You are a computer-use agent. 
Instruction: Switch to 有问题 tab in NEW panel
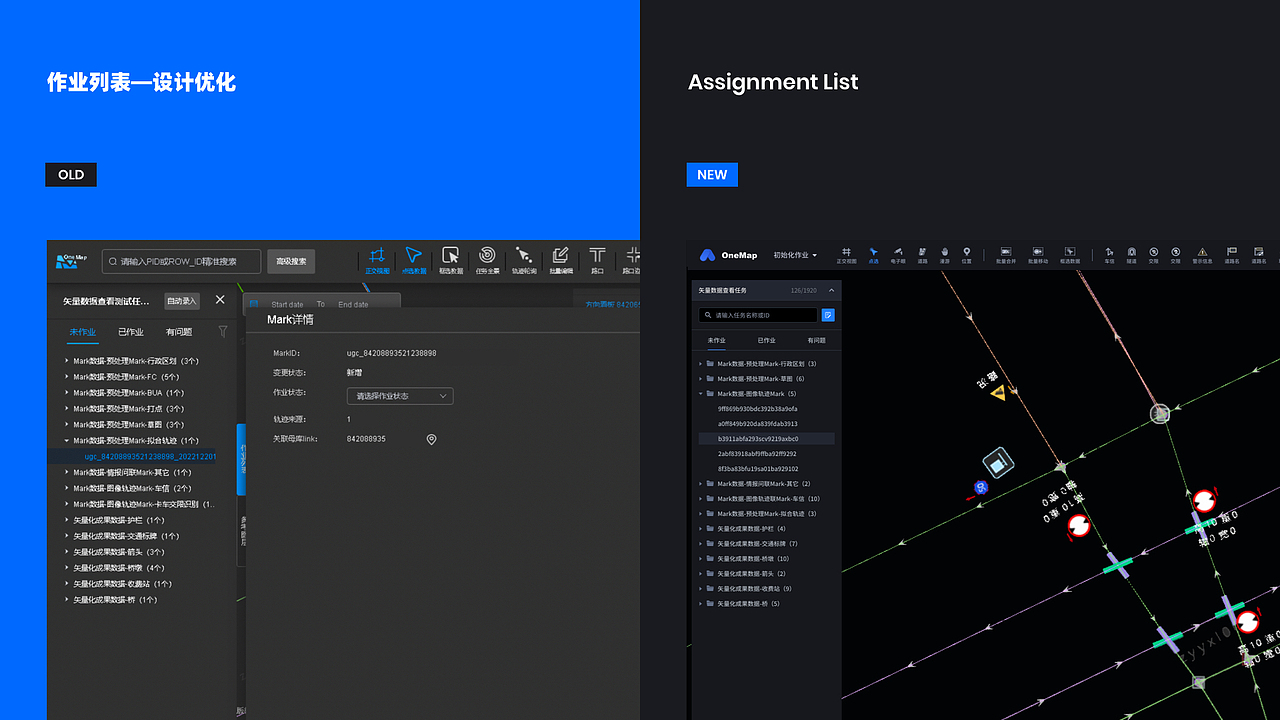coord(816,341)
